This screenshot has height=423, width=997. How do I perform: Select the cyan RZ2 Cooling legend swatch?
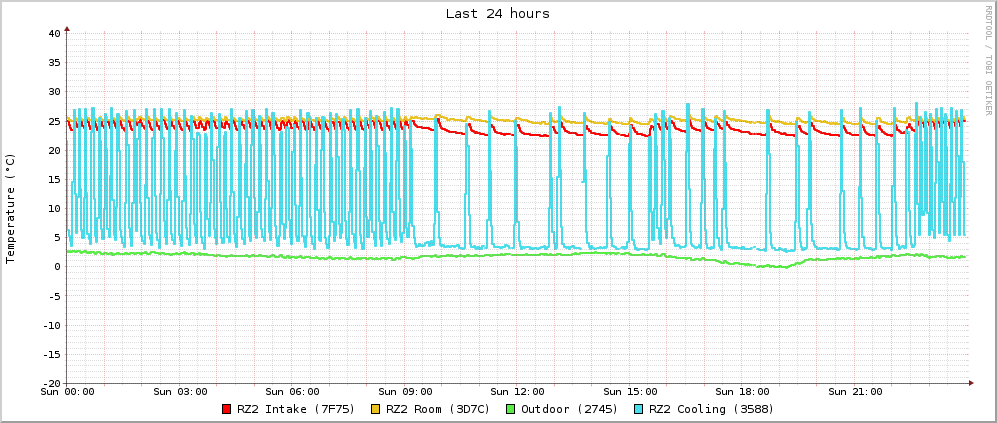639,409
